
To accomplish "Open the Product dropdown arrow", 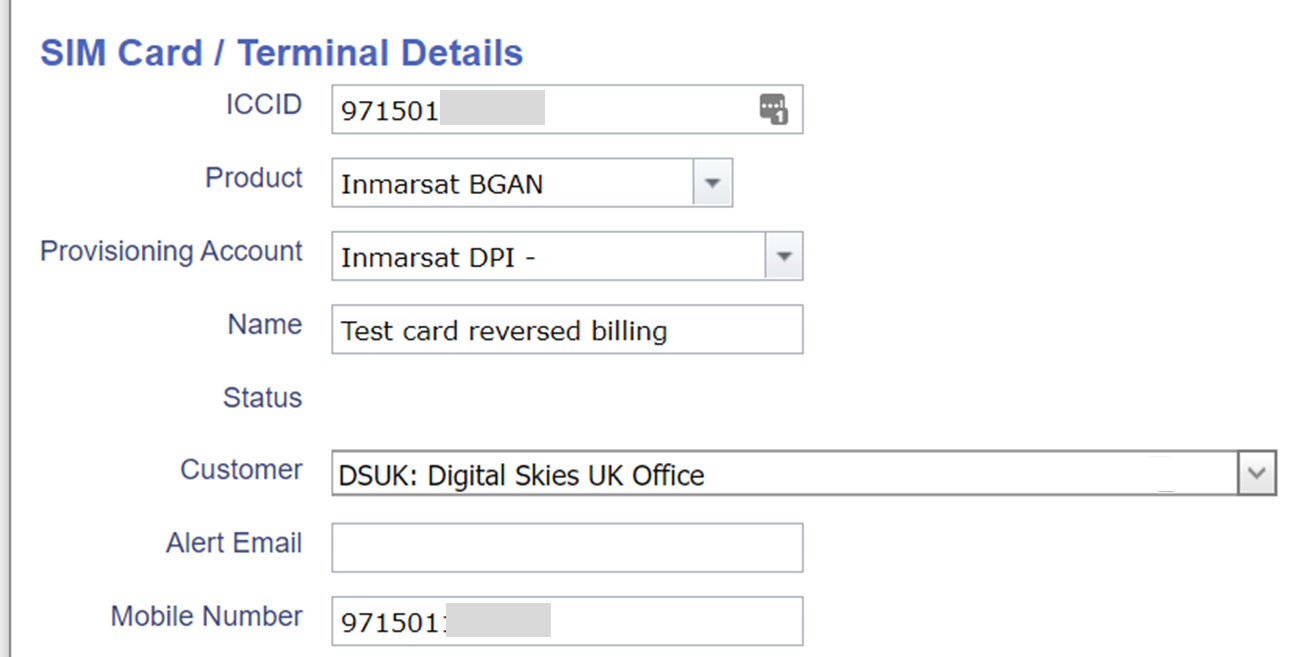I will (x=712, y=183).
